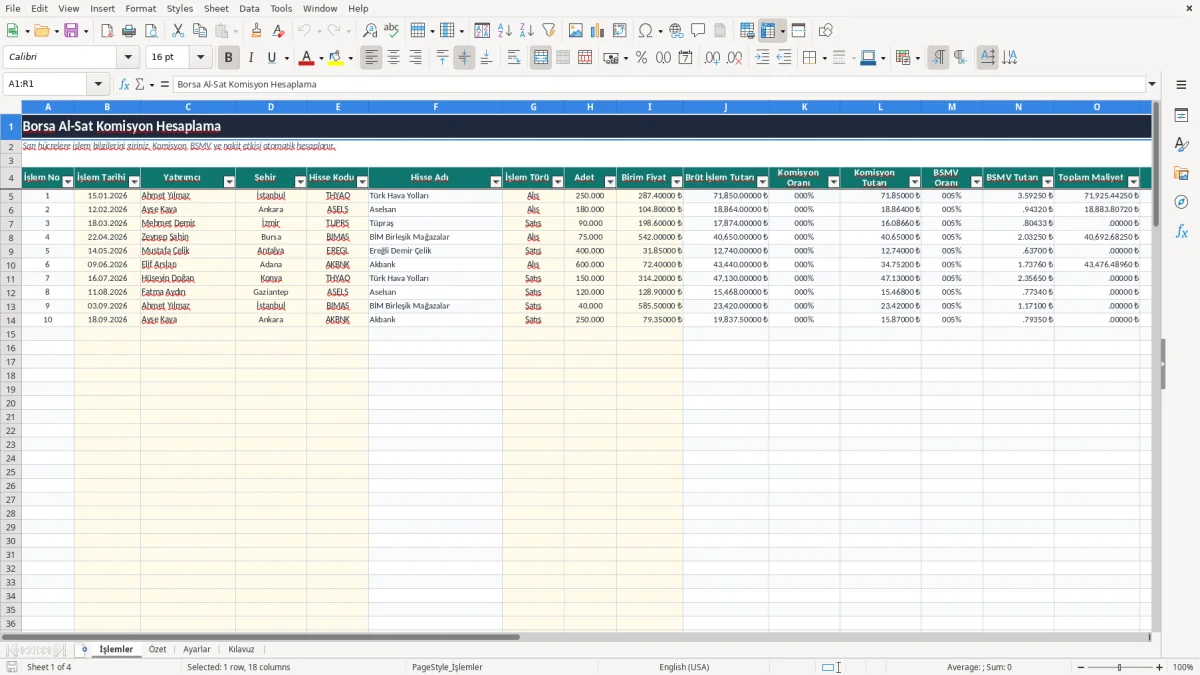1200x675 pixels.
Task: Click Clear Direct Formatting icon
Action: tap(279, 31)
